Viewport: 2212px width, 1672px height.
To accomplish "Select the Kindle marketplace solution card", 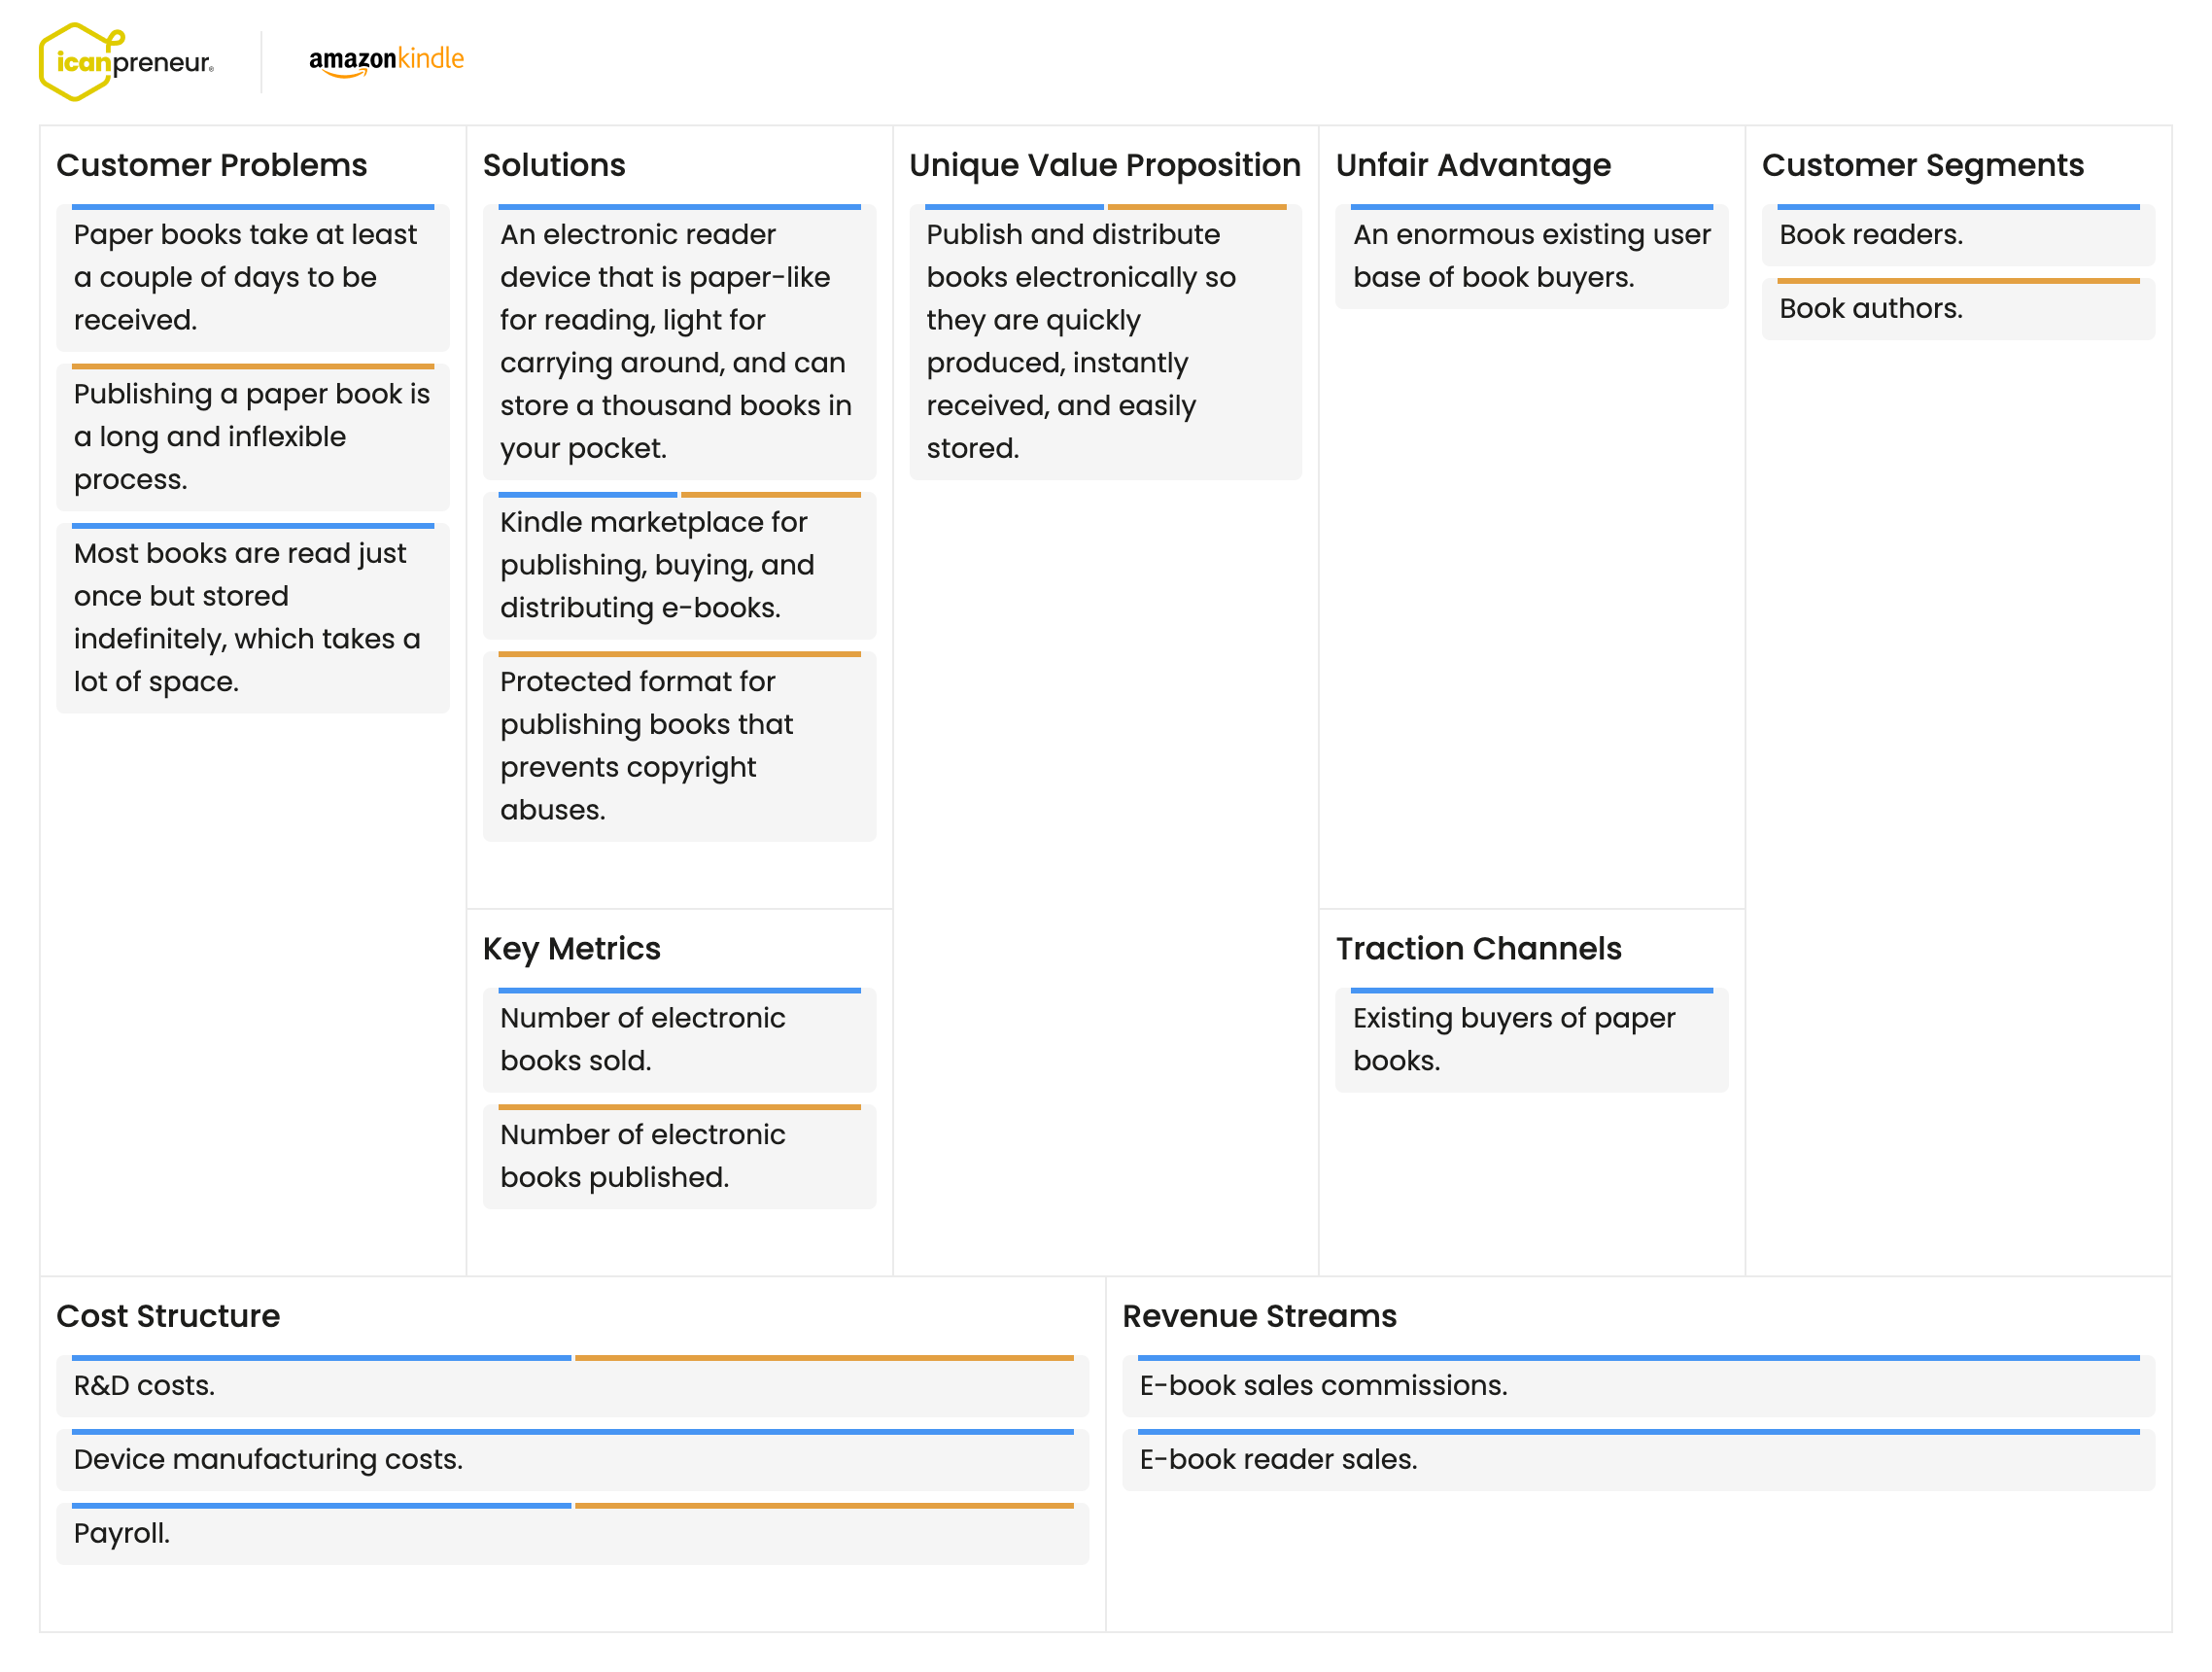I will click(679, 565).
